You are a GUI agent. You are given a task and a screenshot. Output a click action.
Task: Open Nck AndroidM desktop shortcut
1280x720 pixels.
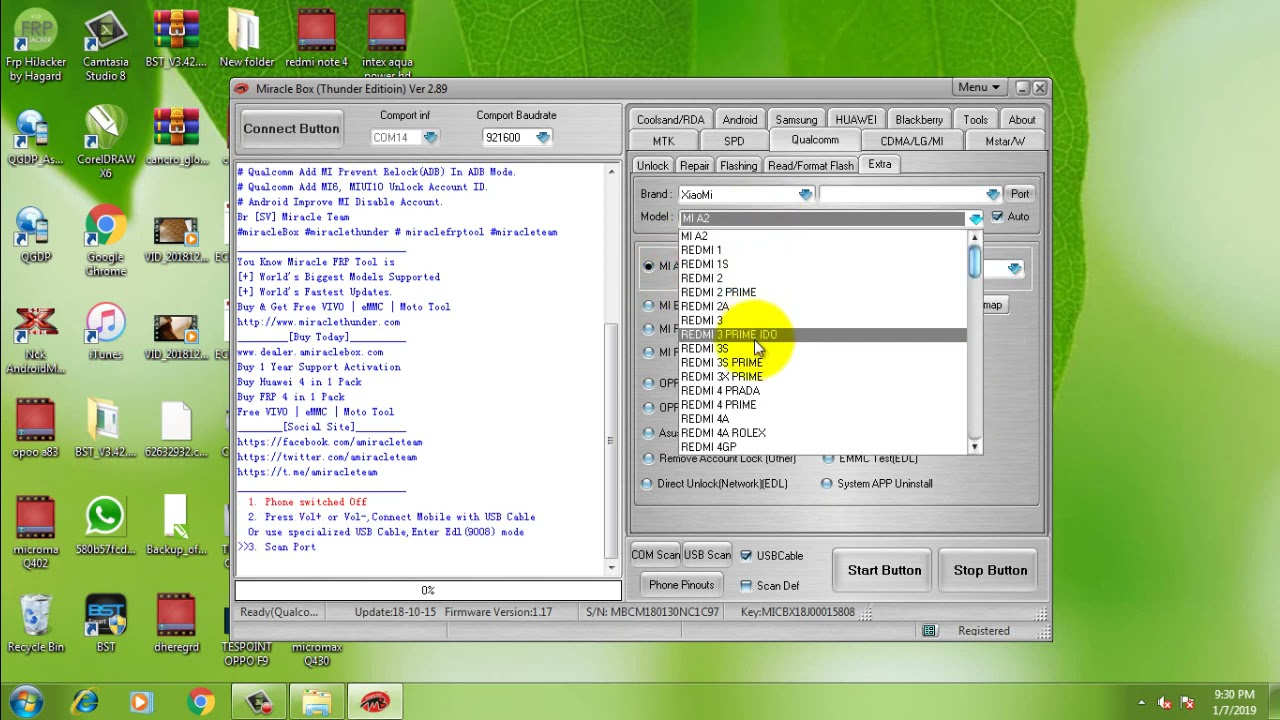tap(35, 339)
